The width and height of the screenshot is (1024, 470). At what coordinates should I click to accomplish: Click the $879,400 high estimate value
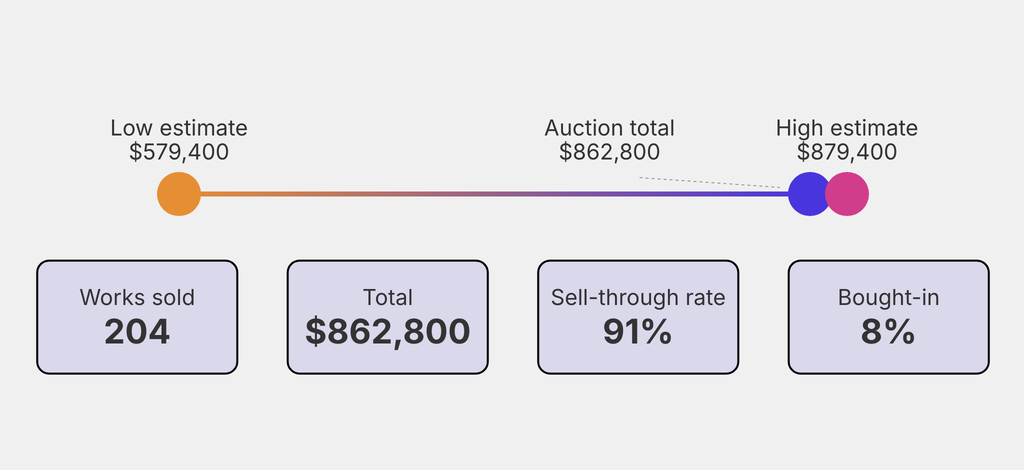coord(847,152)
